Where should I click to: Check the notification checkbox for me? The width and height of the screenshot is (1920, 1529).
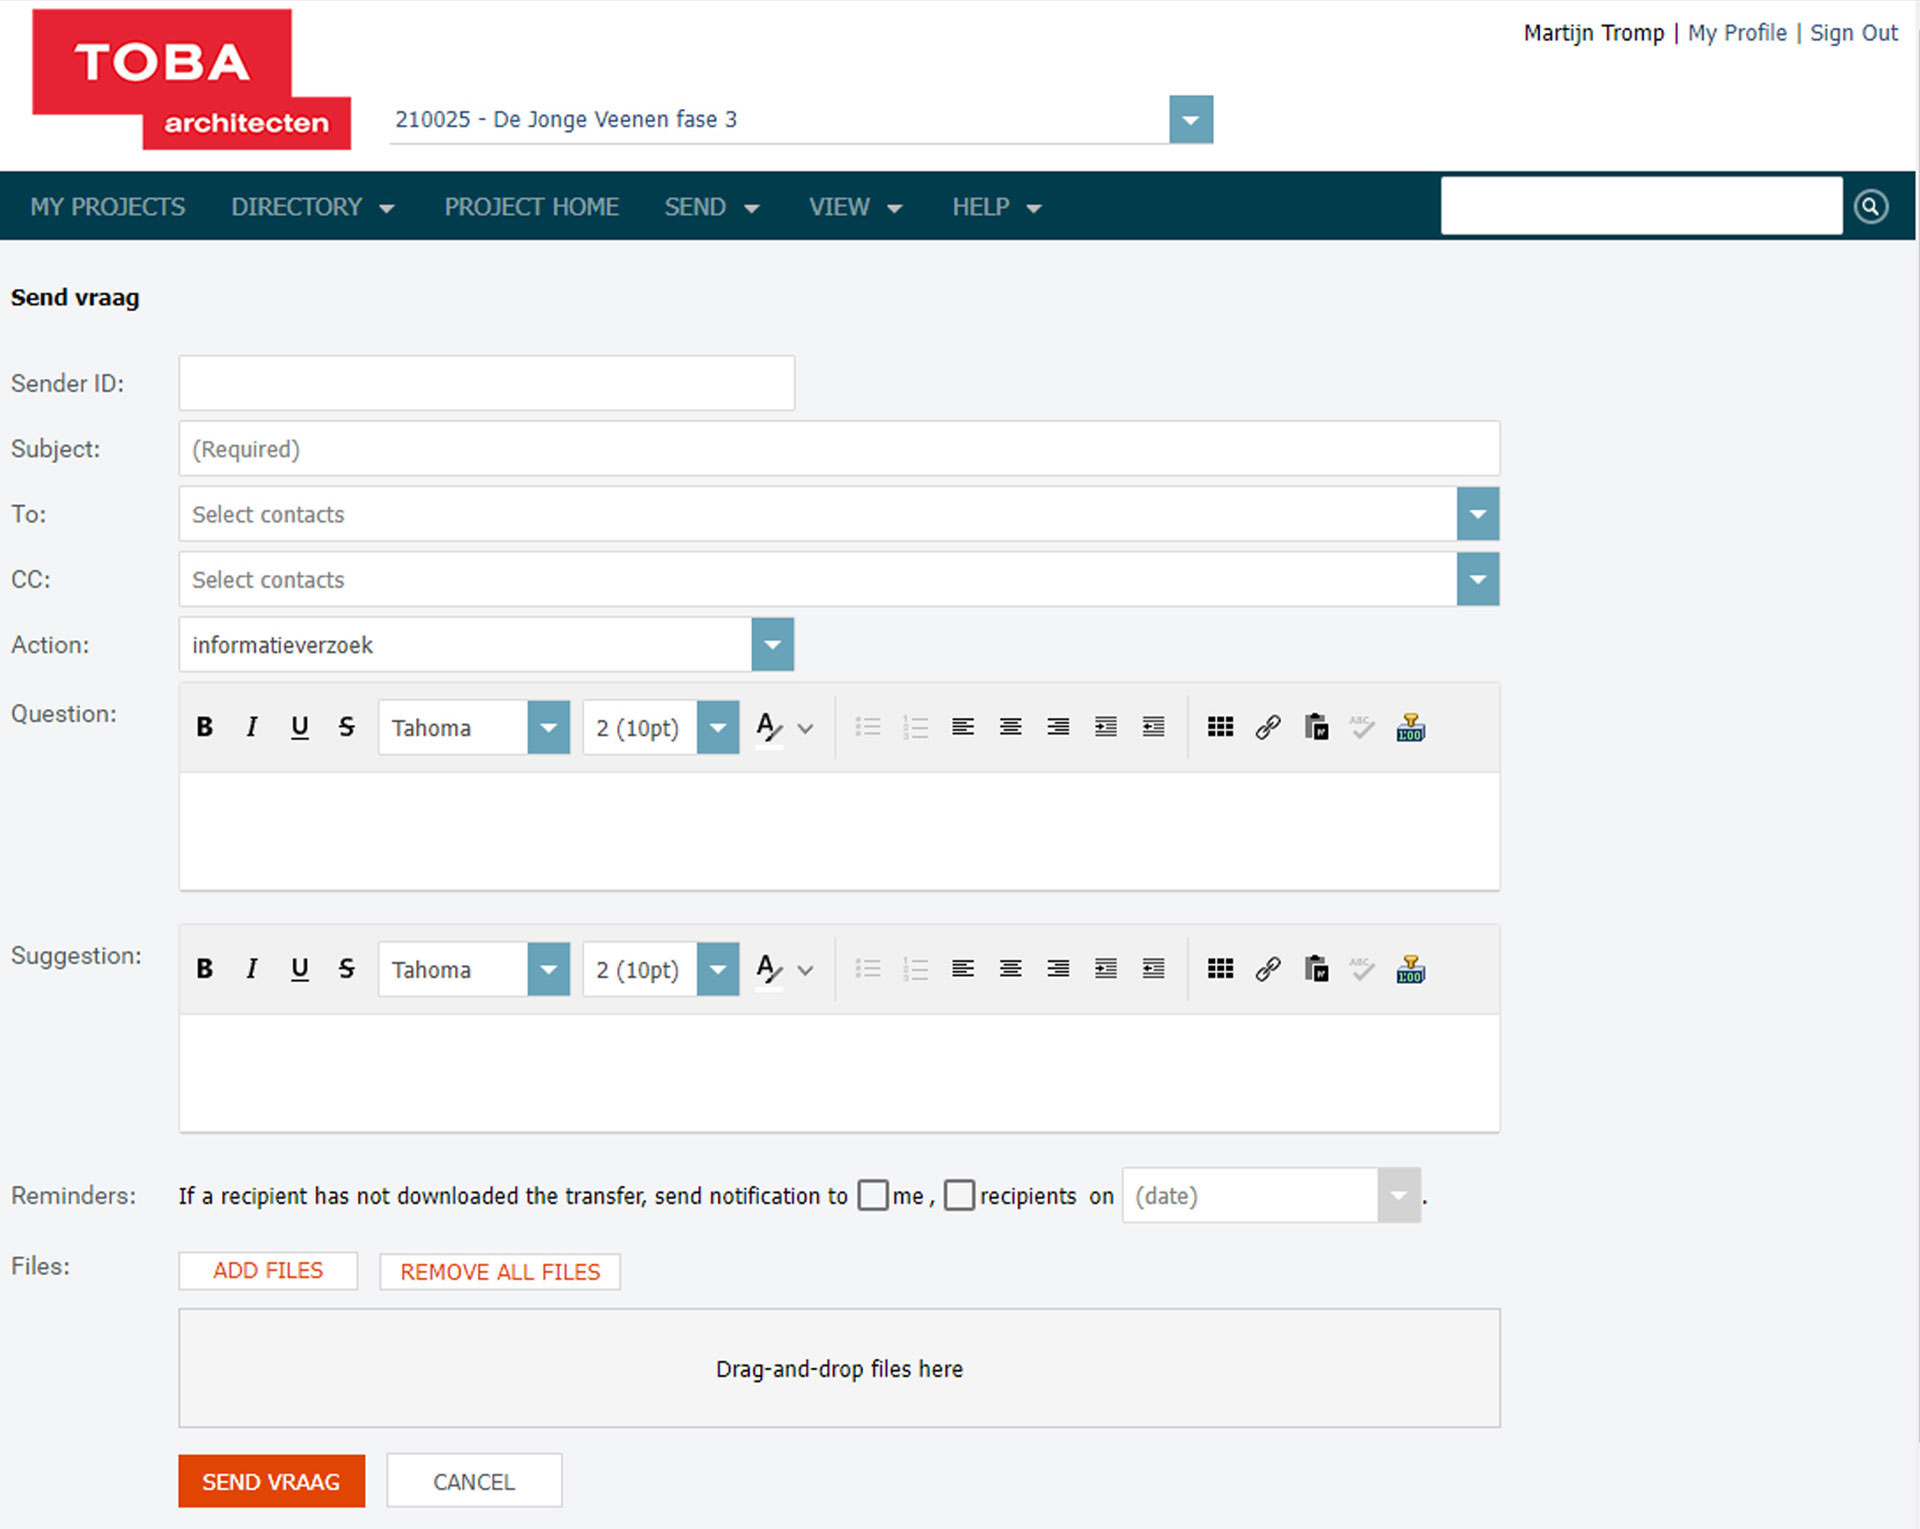coord(872,1195)
